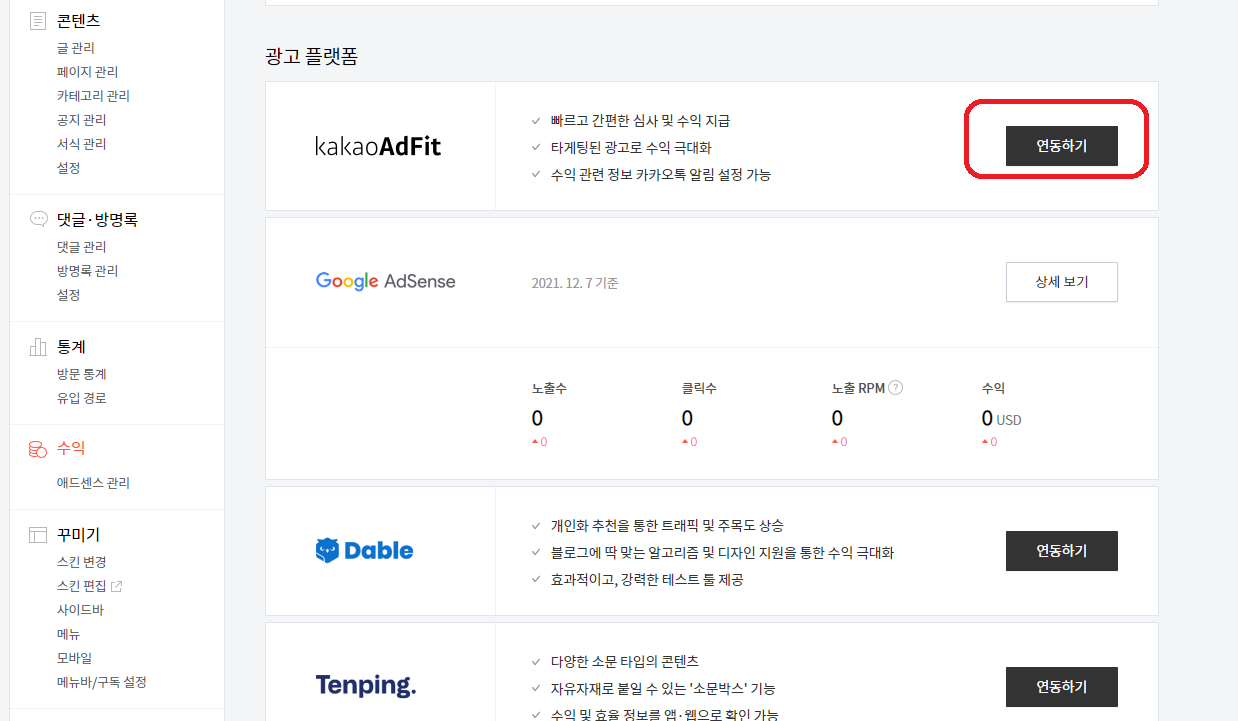
Task: Click the 클릭수 stat label
Action: pyautogui.click(x=700, y=388)
